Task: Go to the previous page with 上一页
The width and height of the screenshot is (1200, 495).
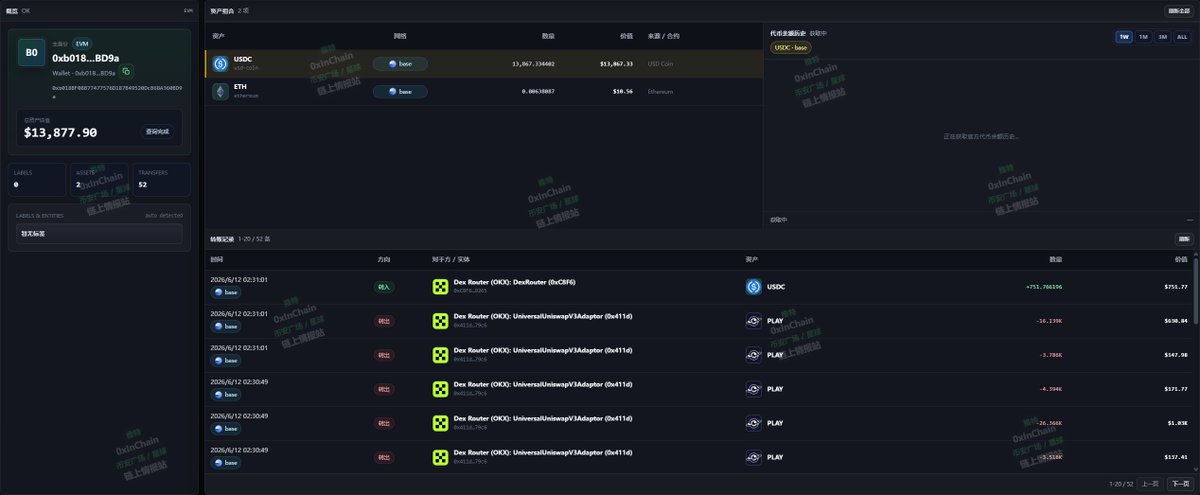Action: (1150, 483)
